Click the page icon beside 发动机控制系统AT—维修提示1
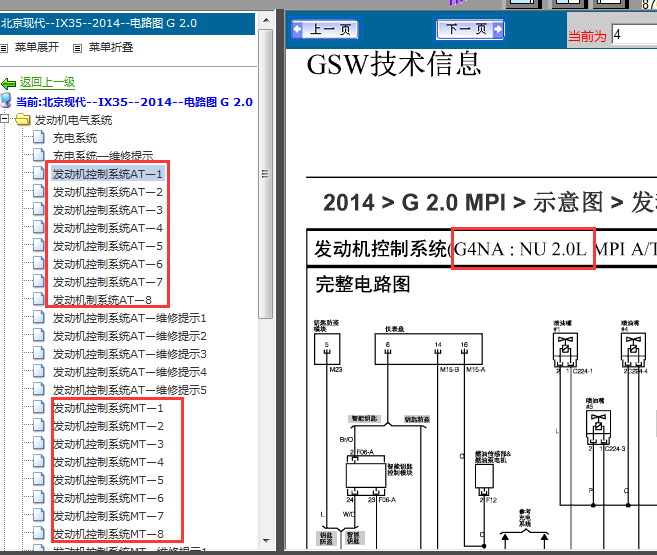This screenshot has width=657, height=555. pyautogui.click(x=39, y=317)
